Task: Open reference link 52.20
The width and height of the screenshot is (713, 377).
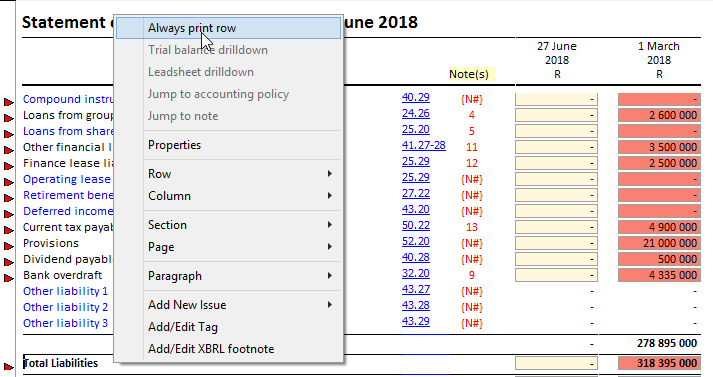Action: pyautogui.click(x=416, y=241)
